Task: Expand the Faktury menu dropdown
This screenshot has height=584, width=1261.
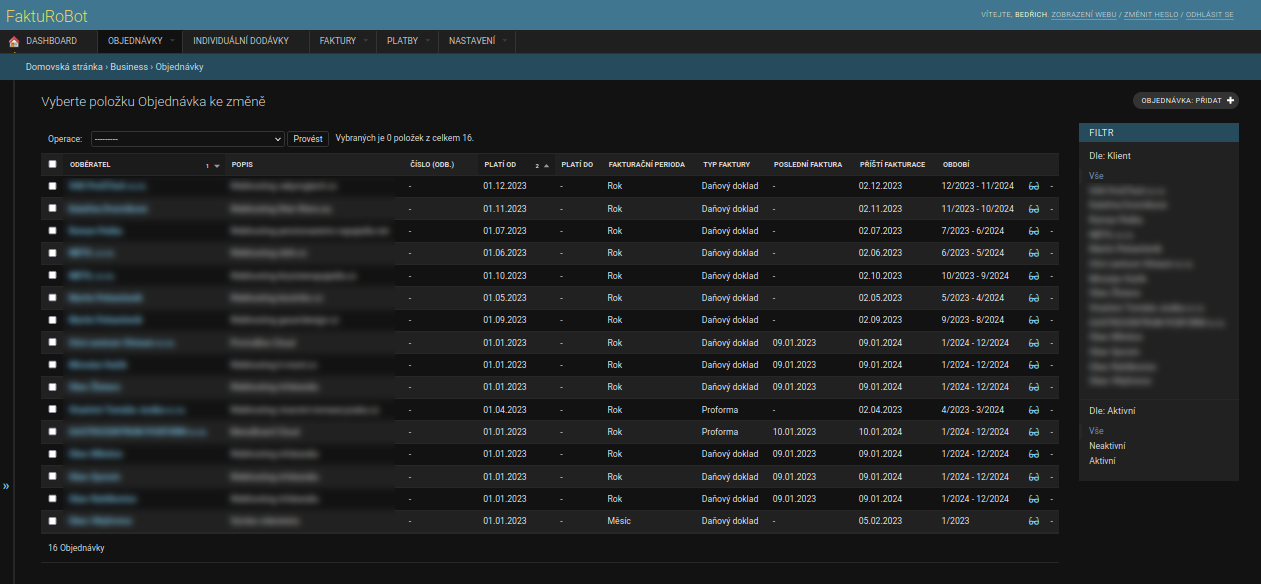Action: [x=345, y=41]
